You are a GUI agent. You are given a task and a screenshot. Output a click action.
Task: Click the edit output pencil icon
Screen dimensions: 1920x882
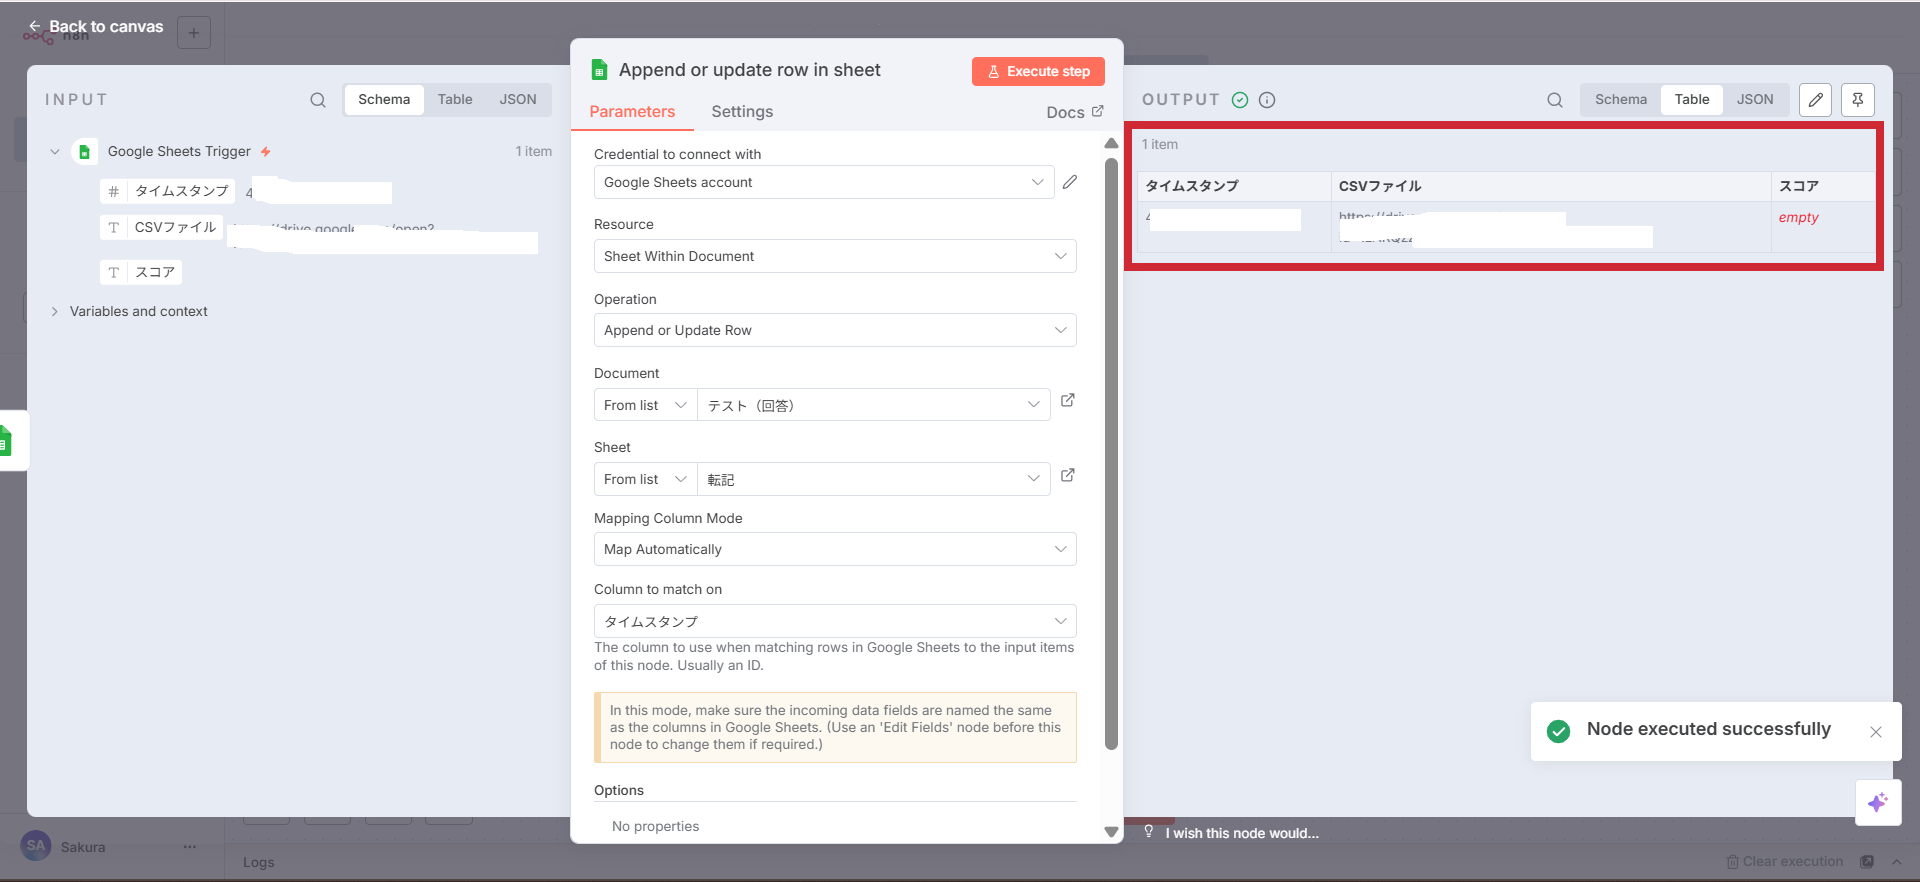click(x=1815, y=100)
